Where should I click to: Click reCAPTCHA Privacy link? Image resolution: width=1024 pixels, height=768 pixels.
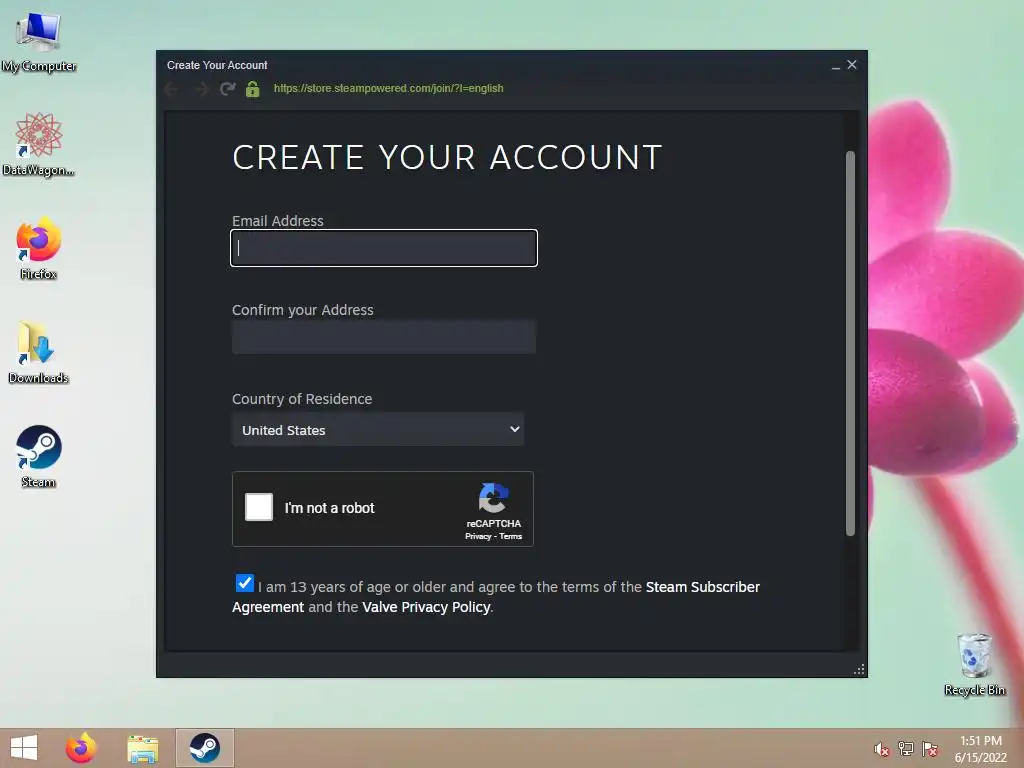478,536
